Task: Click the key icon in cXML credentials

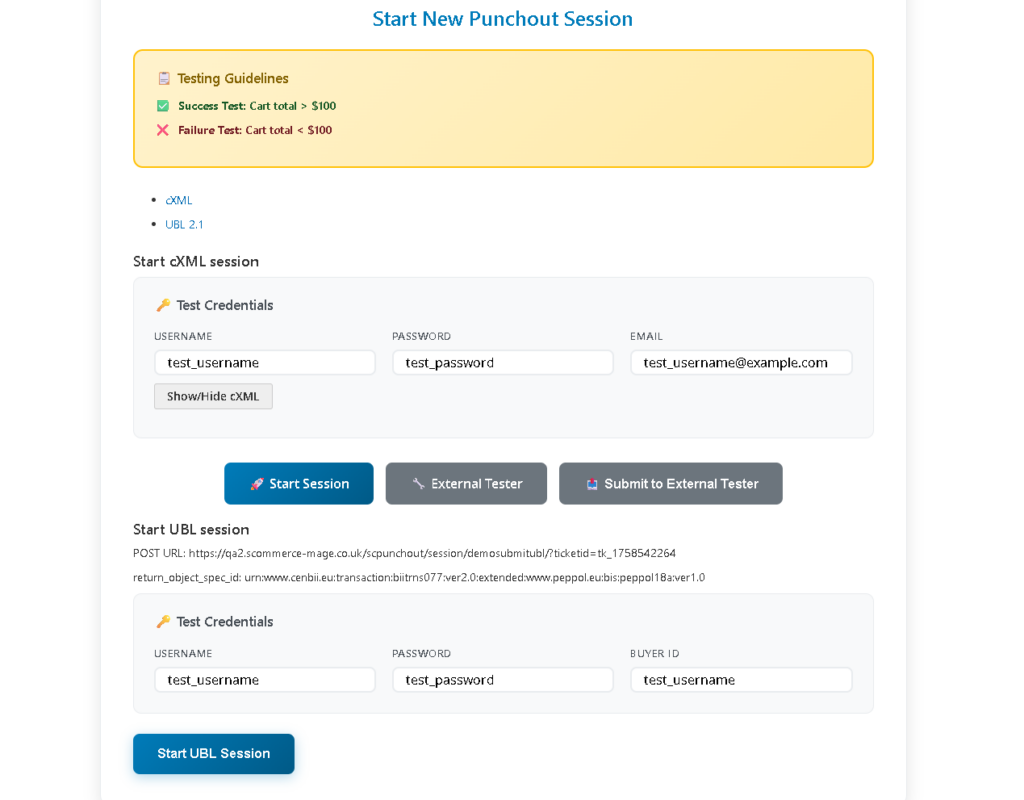Action: pos(163,306)
